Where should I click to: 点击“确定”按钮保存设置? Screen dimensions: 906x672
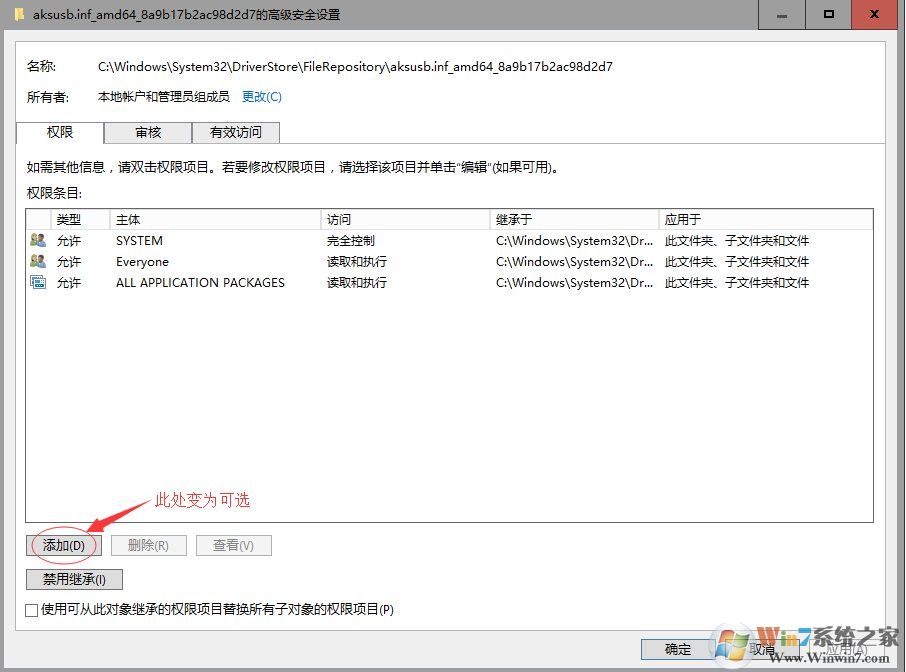pos(675,649)
